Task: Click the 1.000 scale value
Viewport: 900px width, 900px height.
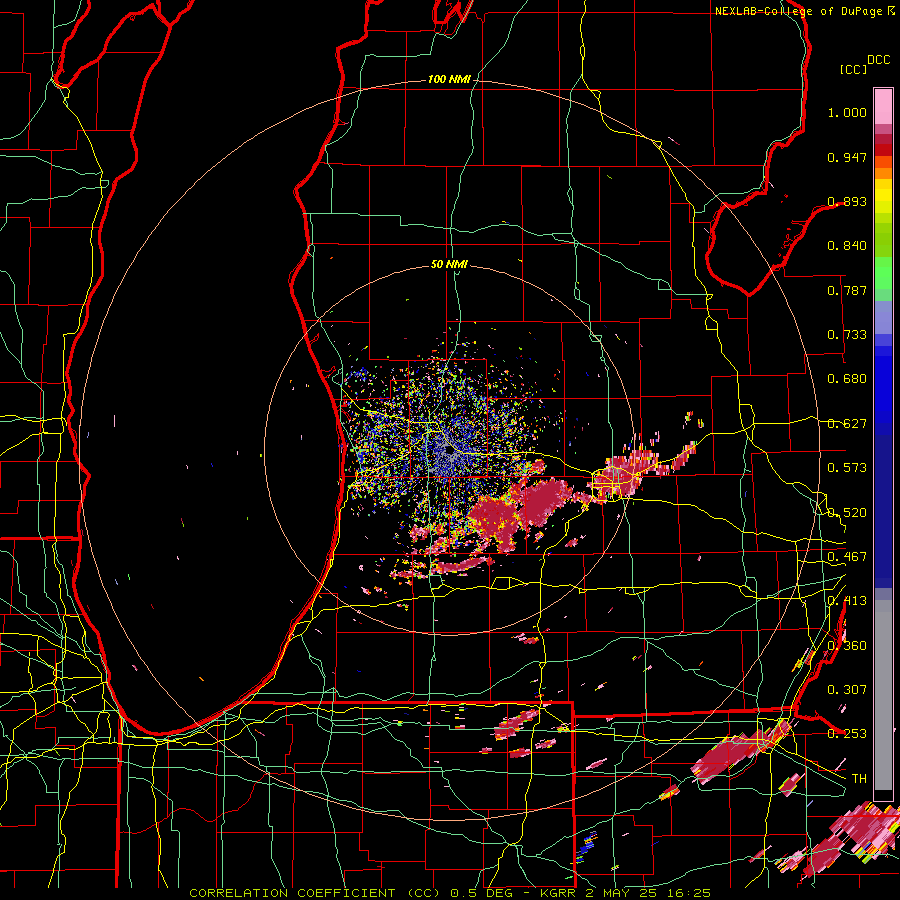Action: [x=847, y=112]
